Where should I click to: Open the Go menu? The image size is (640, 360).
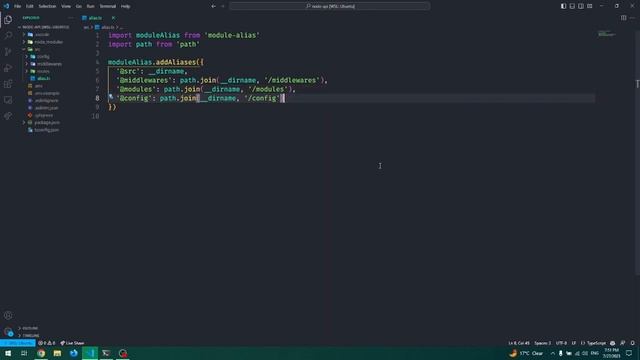coord(78,6)
